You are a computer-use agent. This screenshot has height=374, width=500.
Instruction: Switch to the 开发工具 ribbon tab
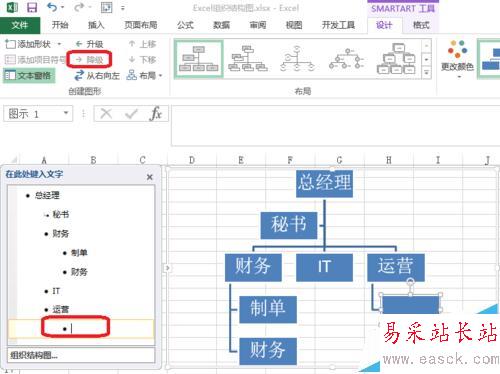tap(338, 25)
